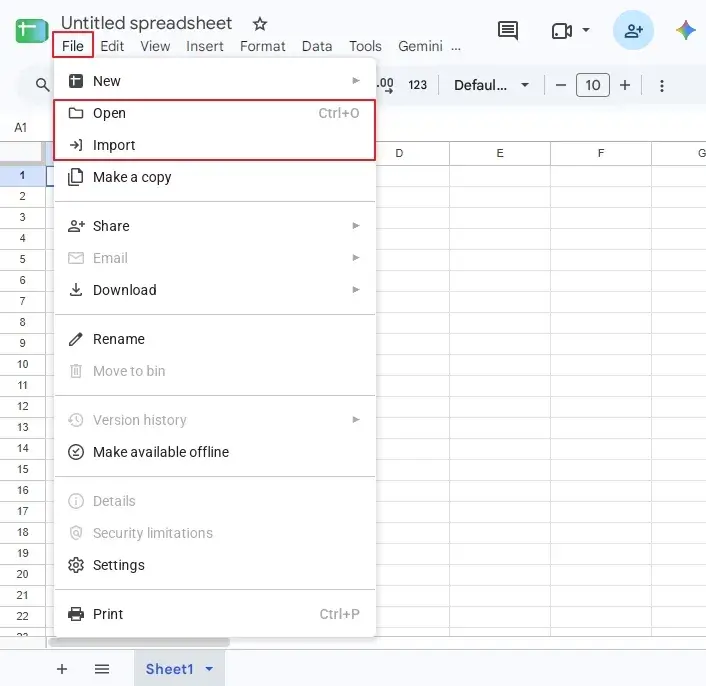Add a new sheet with plus button
Viewport: 706px width, 686px height.
pyautogui.click(x=62, y=669)
